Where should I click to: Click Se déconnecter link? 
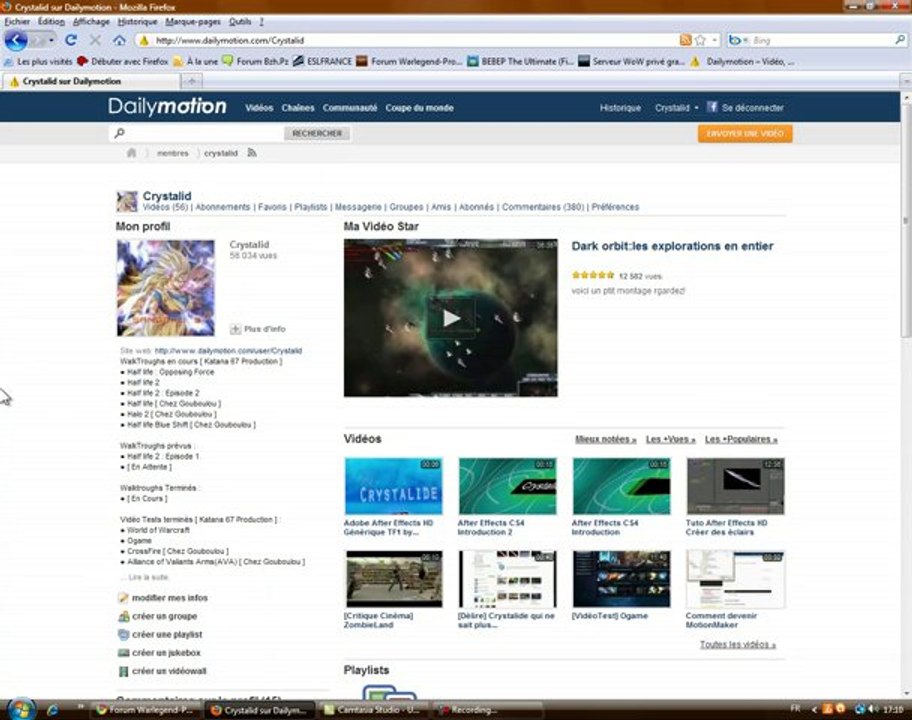tap(753, 108)
